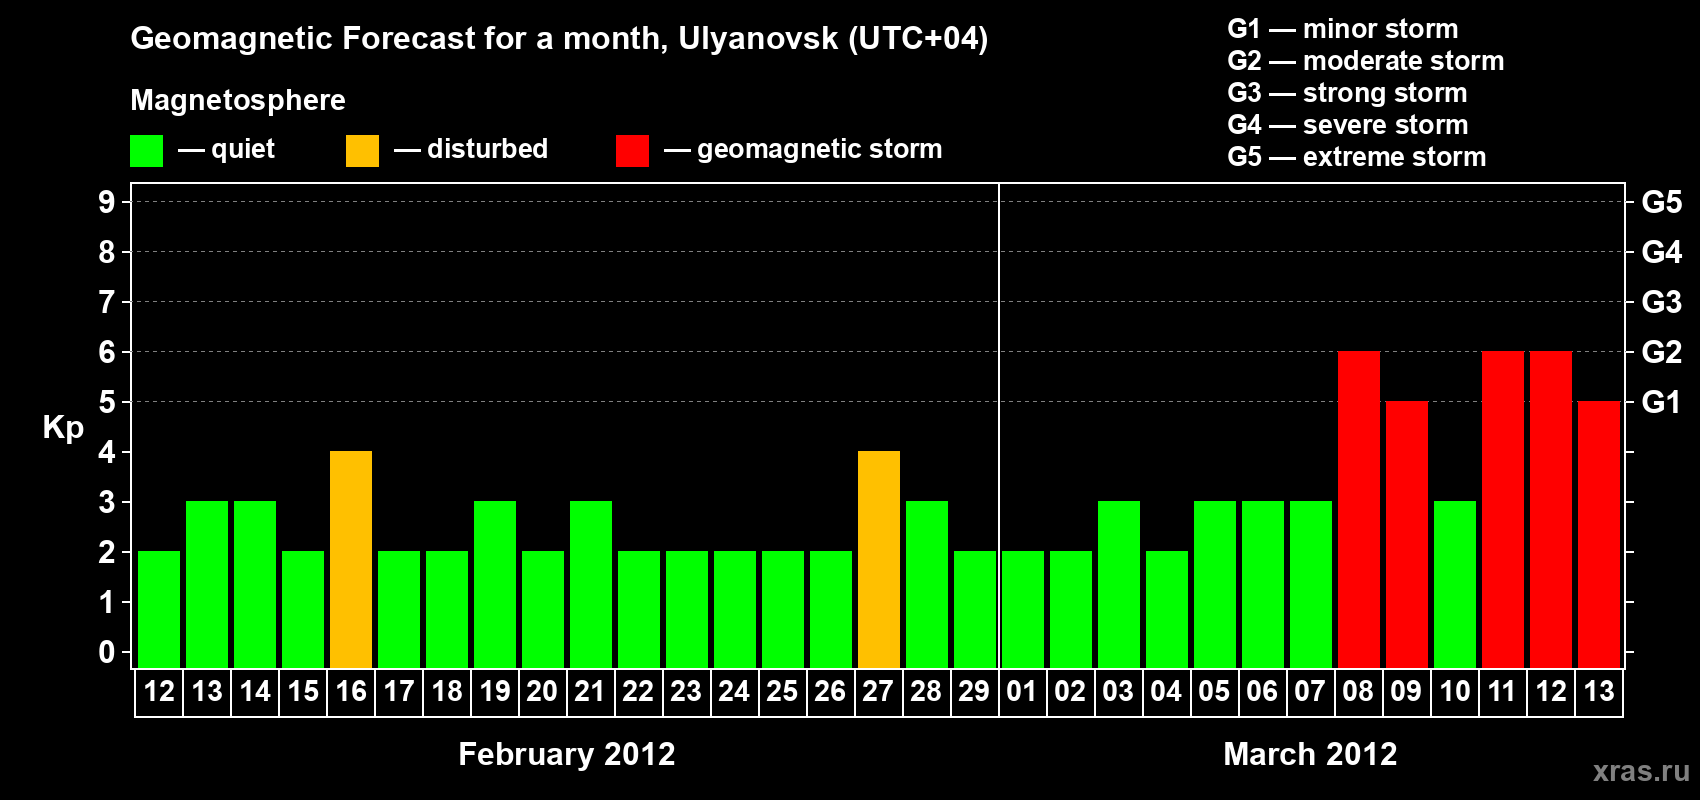
Task: Click the green bar for February 19
Action: 495,585
